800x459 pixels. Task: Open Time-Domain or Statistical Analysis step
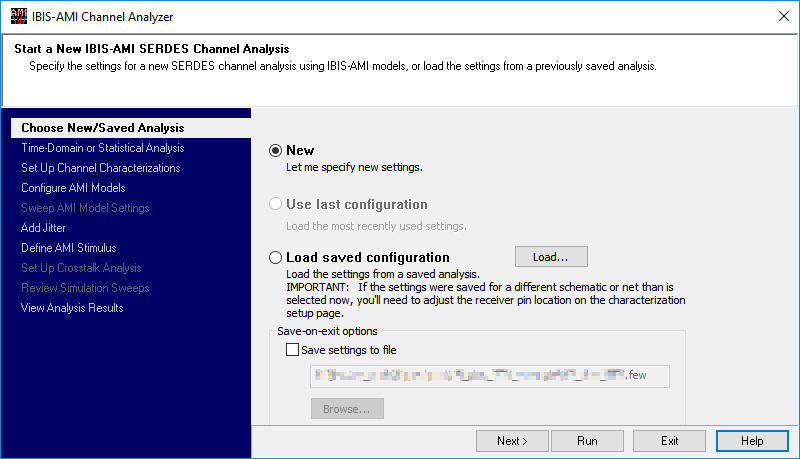tap(102, 148)
